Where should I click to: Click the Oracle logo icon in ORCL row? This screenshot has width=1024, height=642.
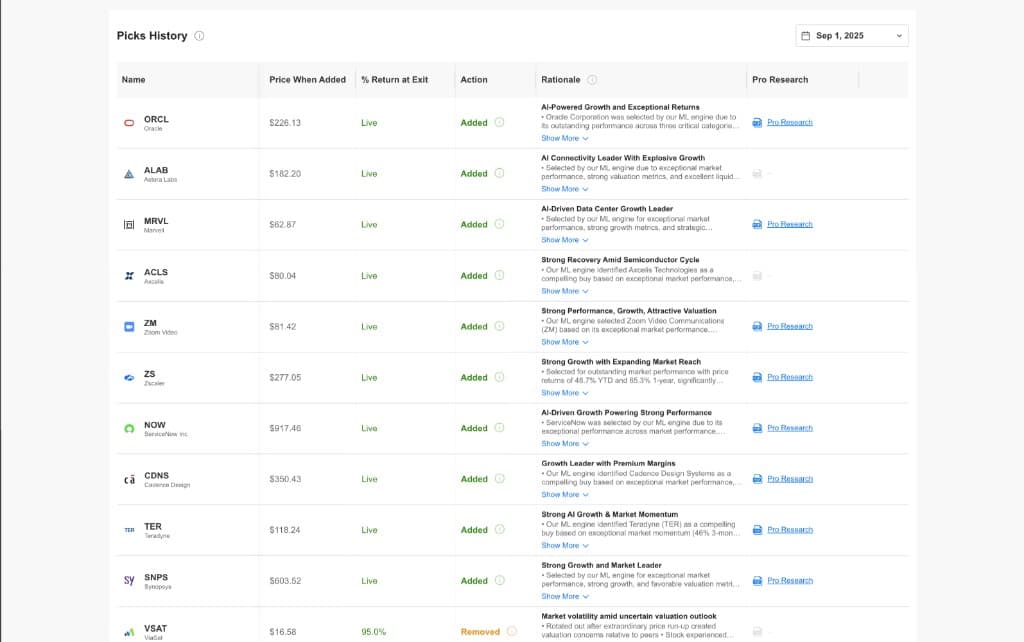click(129, 123)
